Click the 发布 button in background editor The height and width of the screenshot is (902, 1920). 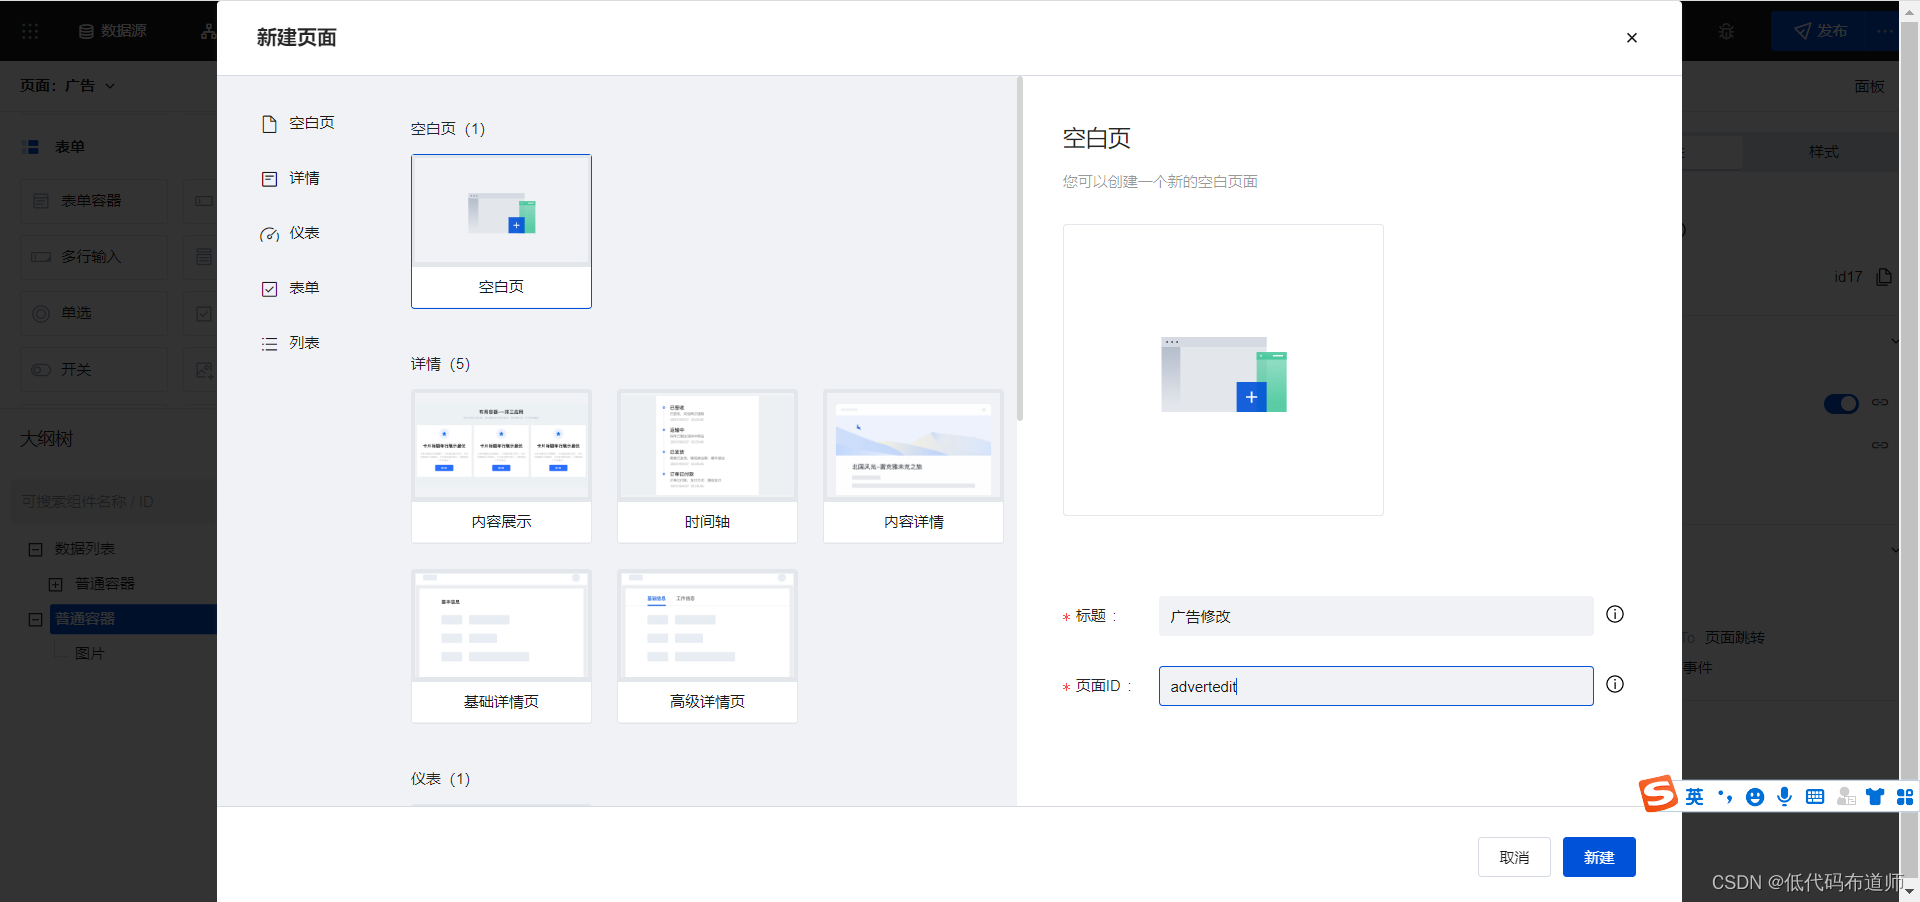pos(1821,31)
